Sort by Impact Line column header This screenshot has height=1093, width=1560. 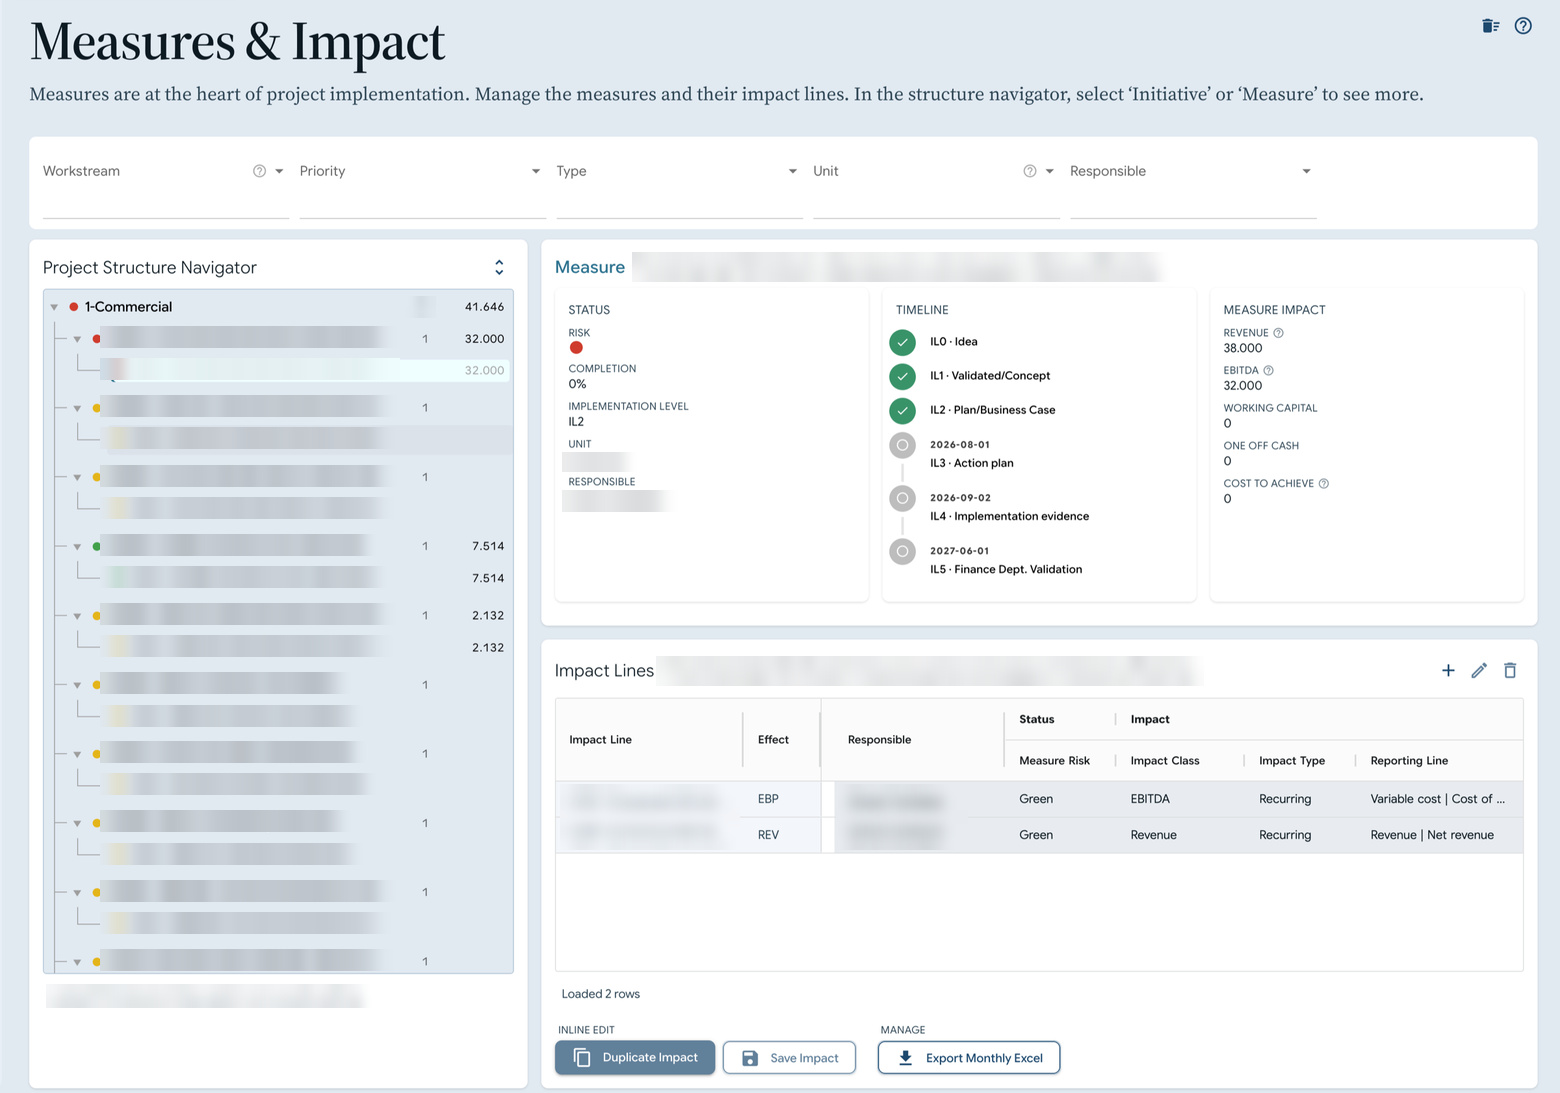(x=600, y=740)
